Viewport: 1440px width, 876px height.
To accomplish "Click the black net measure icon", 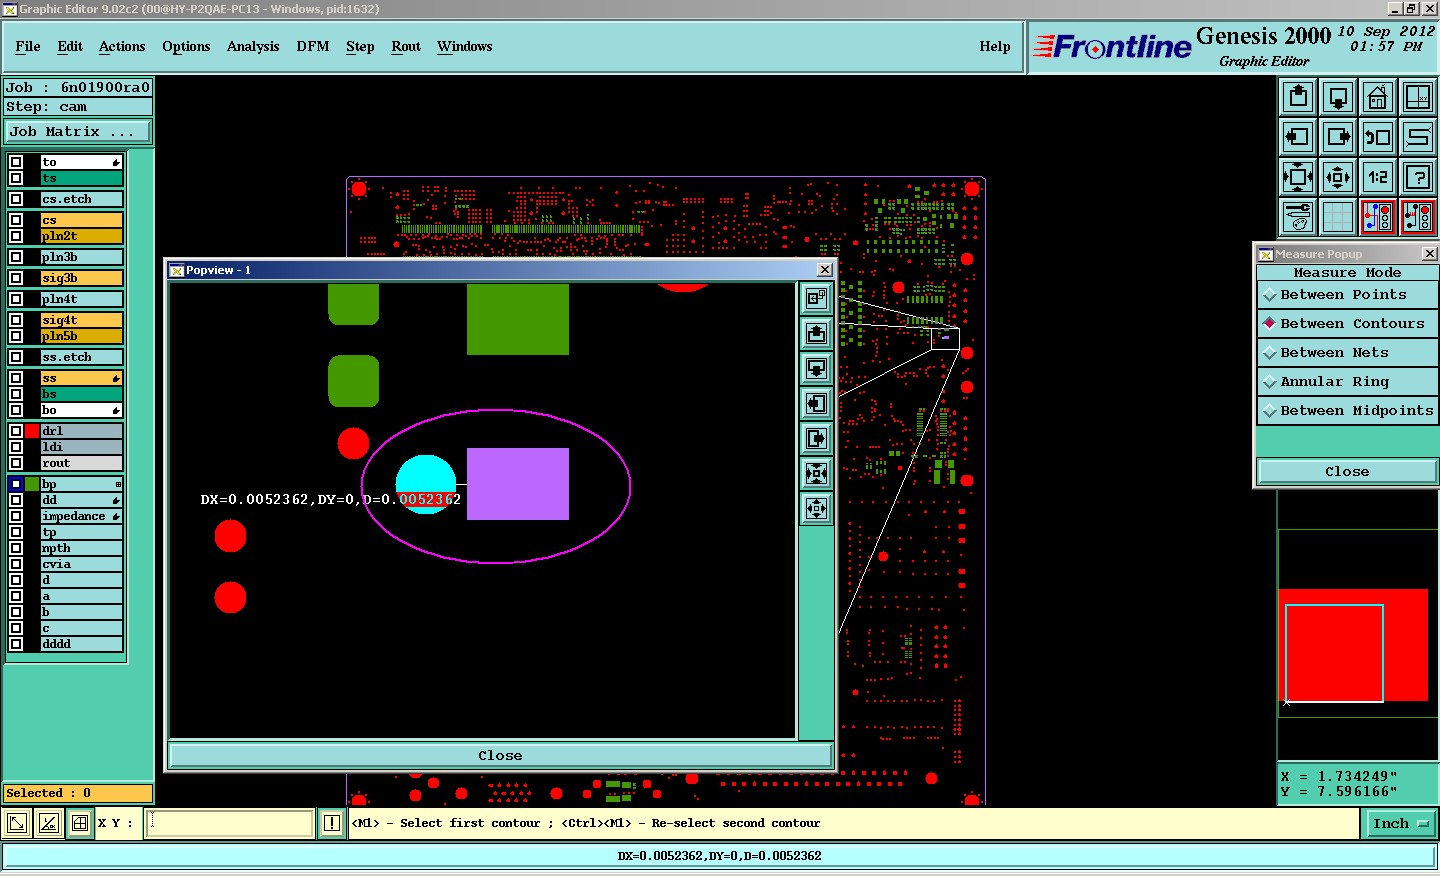I will (x=1418, y=216).
